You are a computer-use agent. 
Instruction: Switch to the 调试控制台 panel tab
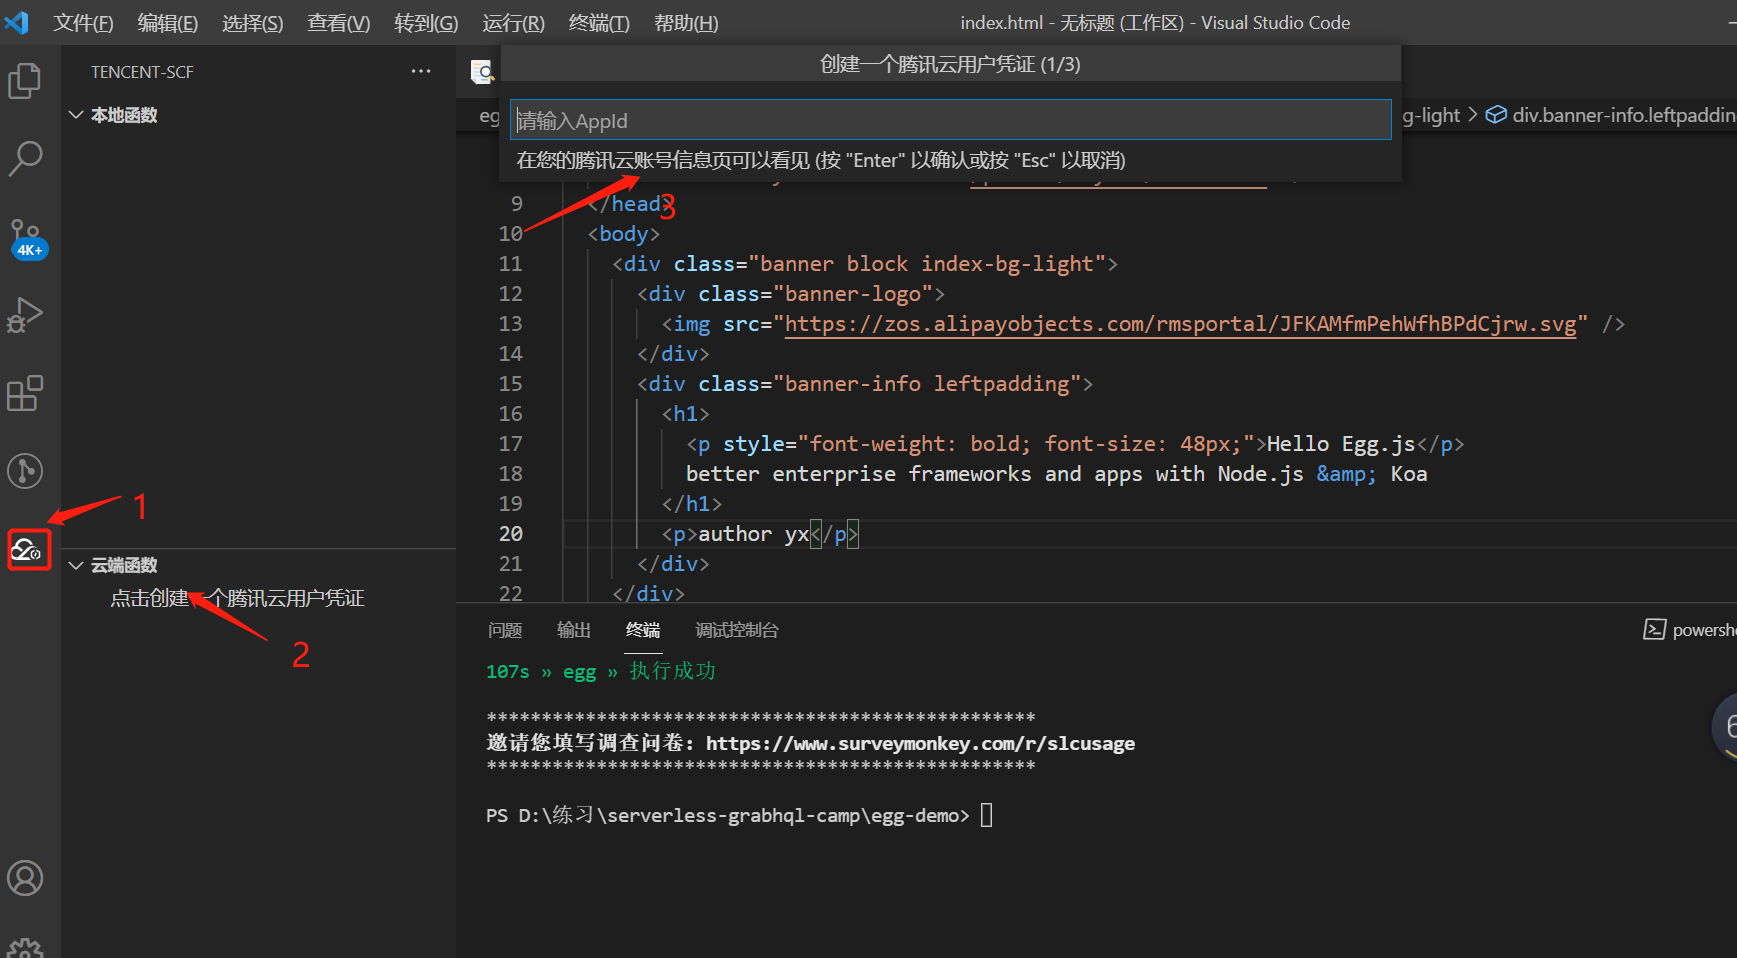(737, 630)
